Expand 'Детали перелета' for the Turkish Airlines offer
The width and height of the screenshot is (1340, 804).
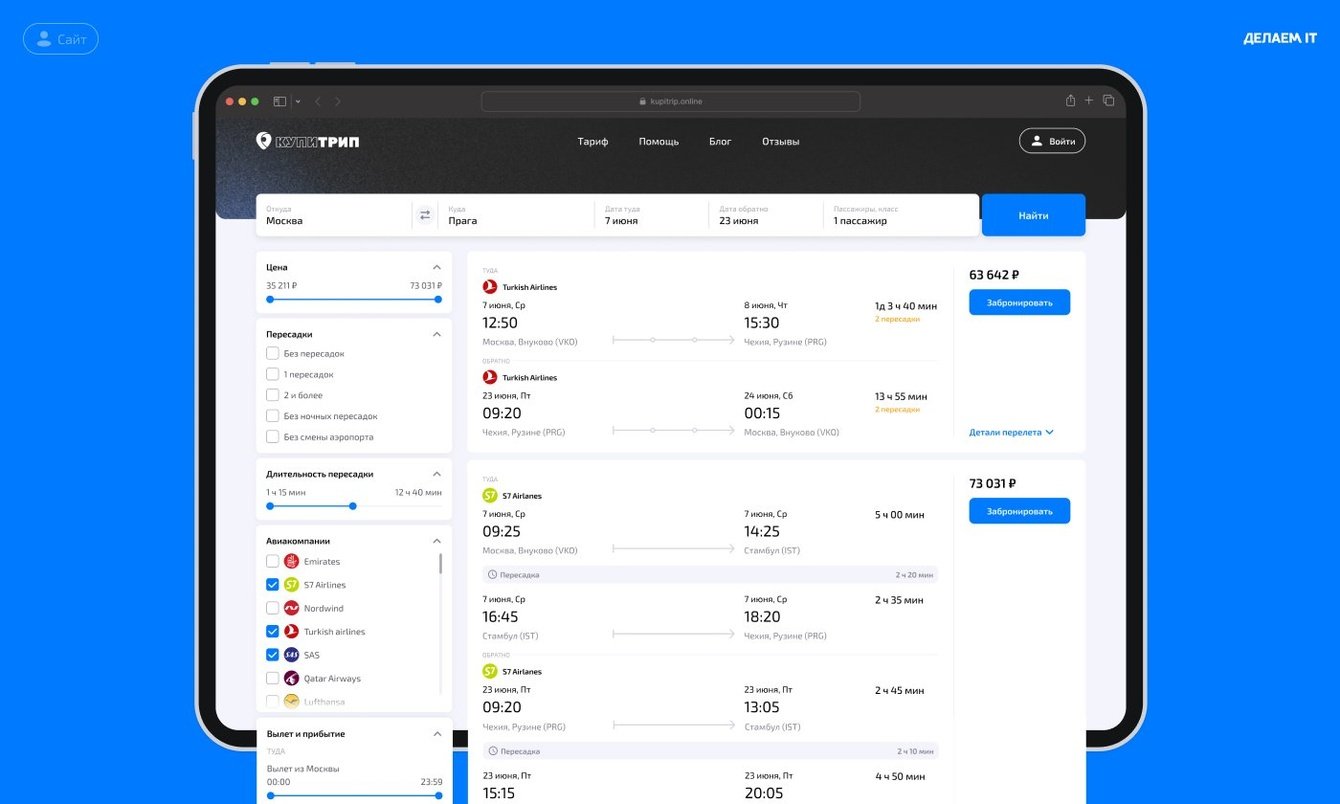[1011, 433]
